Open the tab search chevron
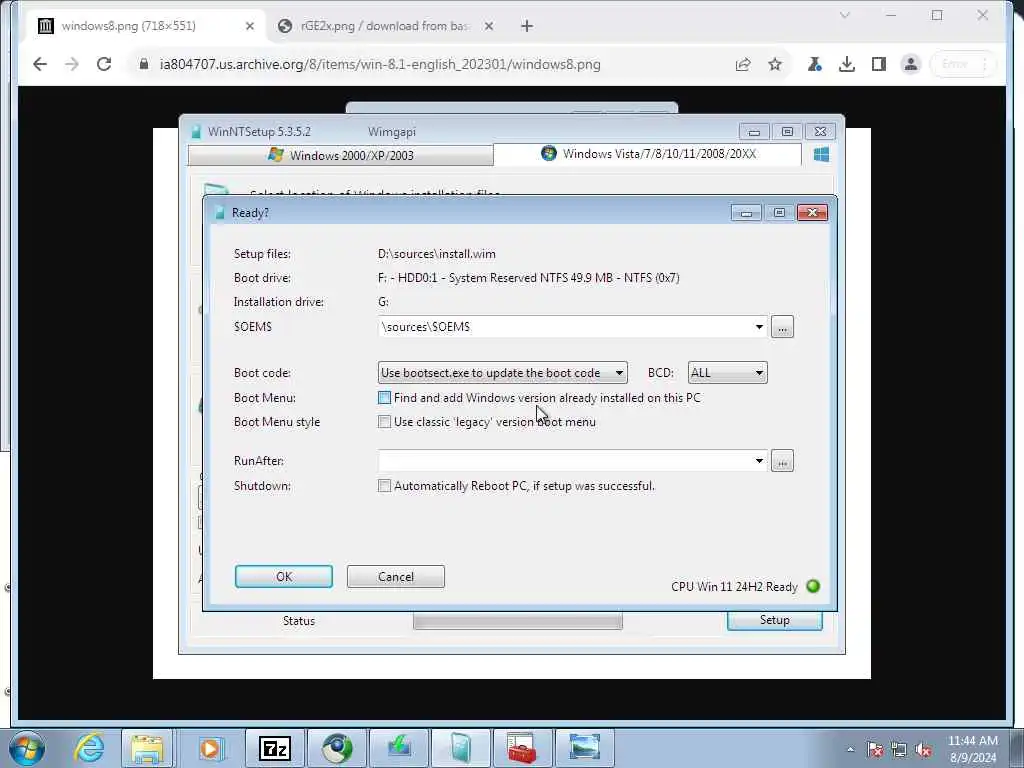The width and height of the screenshot is (1024, 768). (x=844, y=15)
